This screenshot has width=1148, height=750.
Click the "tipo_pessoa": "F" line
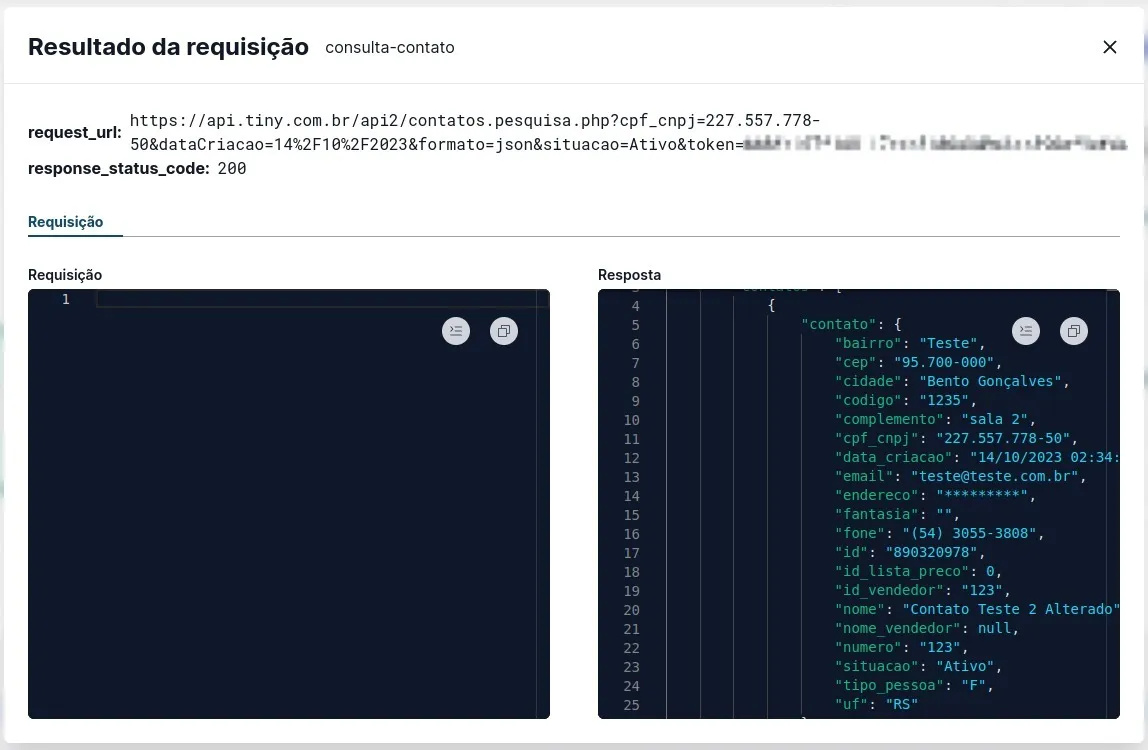tap(914, 686)
